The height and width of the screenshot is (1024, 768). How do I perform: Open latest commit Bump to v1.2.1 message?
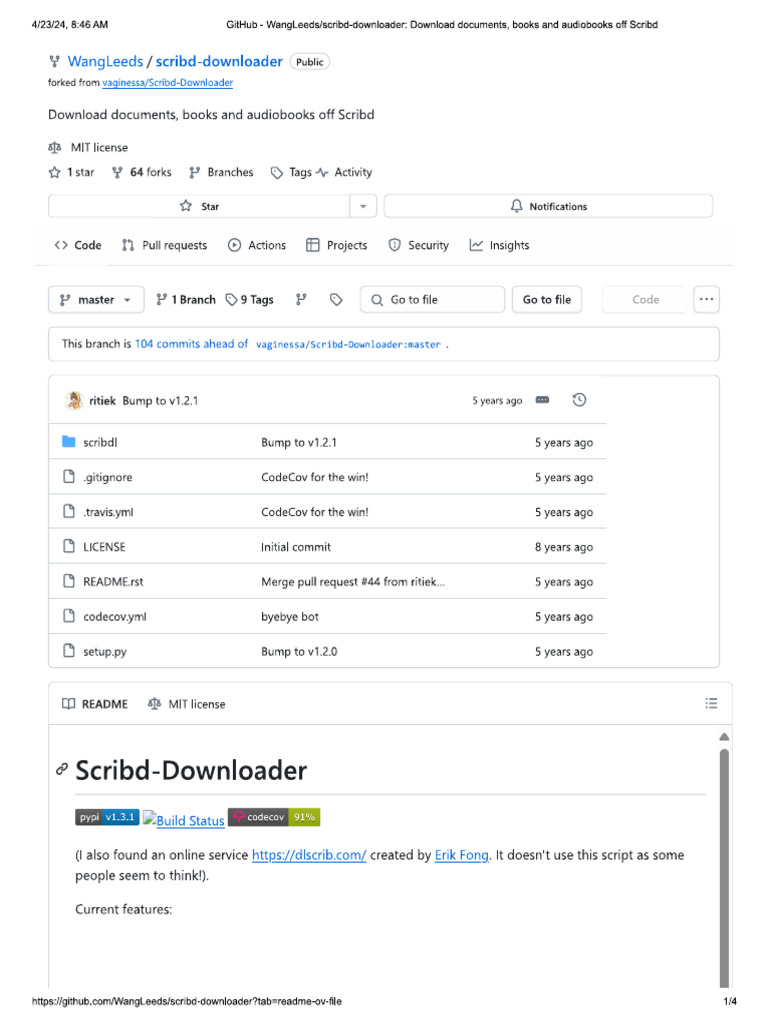pos(160,401)
